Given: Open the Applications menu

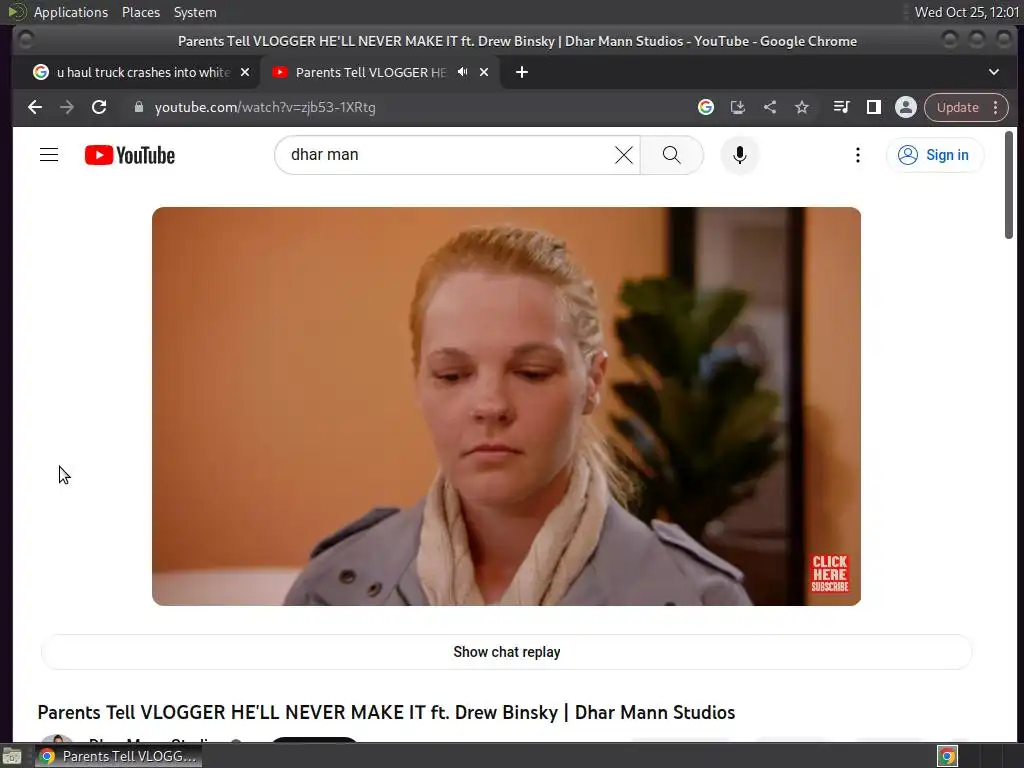Looking at the screenshot, I should click(x=71, y=12).
